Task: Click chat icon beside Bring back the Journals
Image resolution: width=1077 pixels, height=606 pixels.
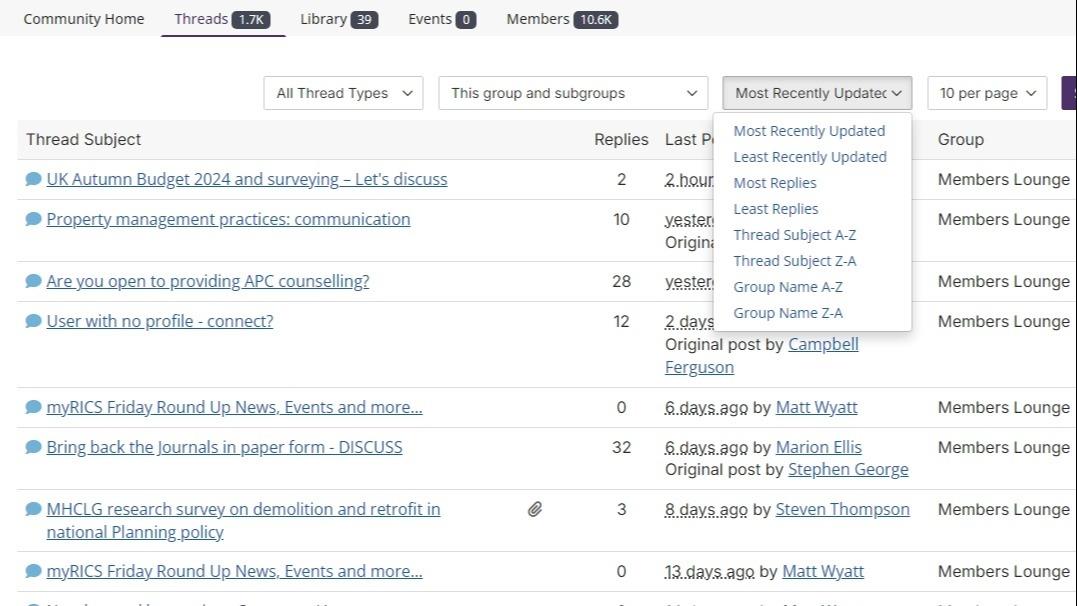Action: (x=33, y=447)
